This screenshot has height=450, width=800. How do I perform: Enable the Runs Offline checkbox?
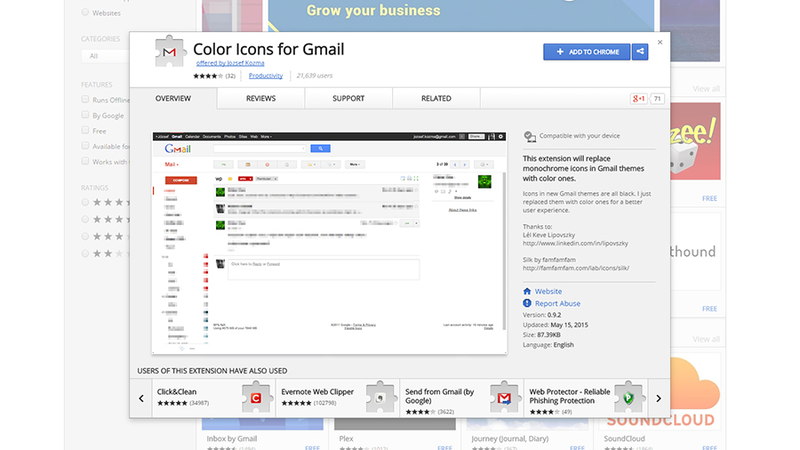click(85, 99)
